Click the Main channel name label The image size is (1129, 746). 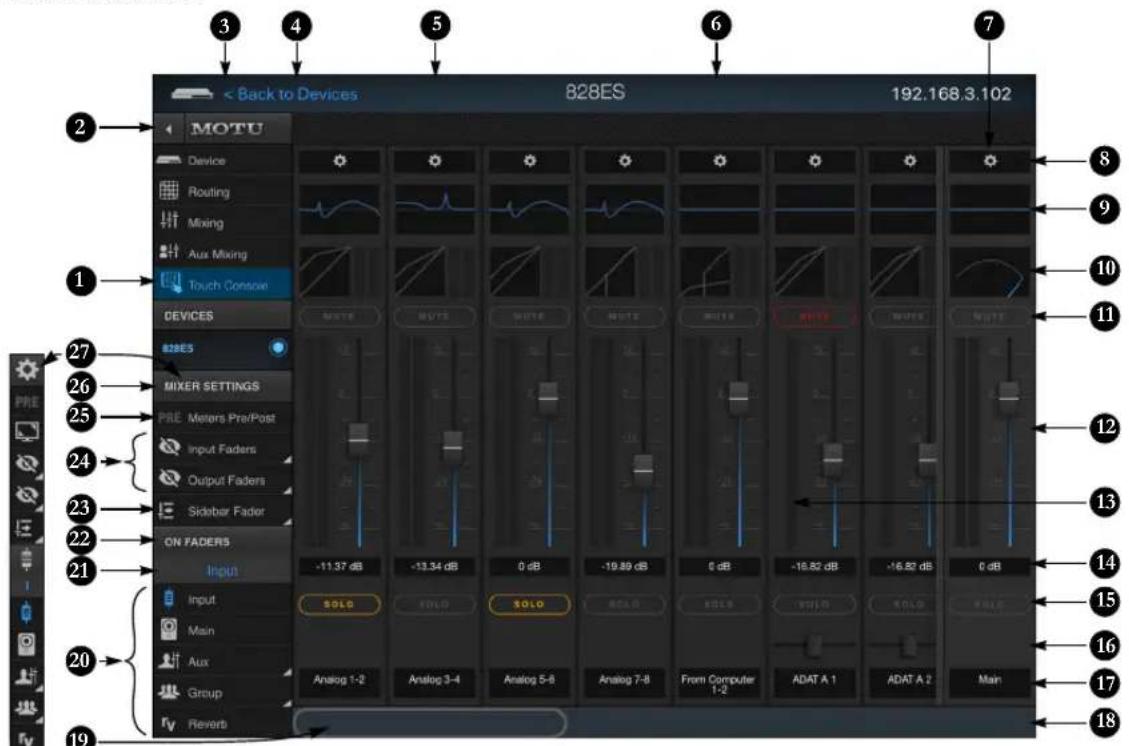990,680
